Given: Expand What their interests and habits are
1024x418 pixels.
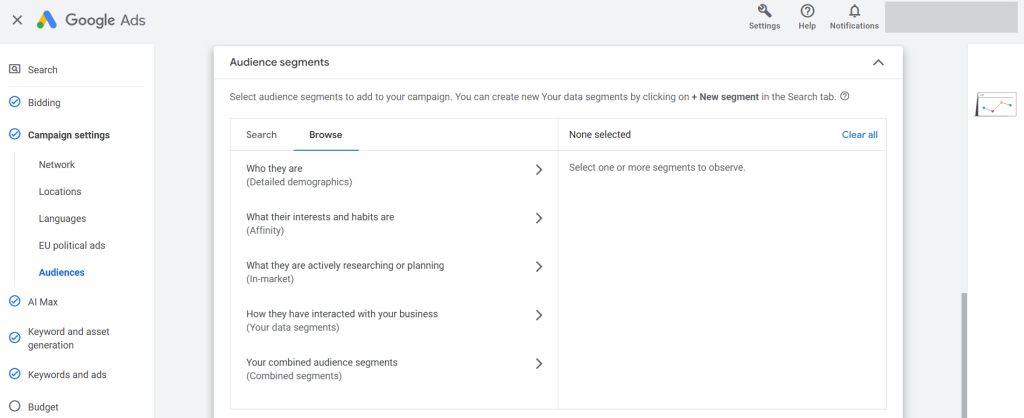Looking at the screenshot, I should (x=538, y=218).
